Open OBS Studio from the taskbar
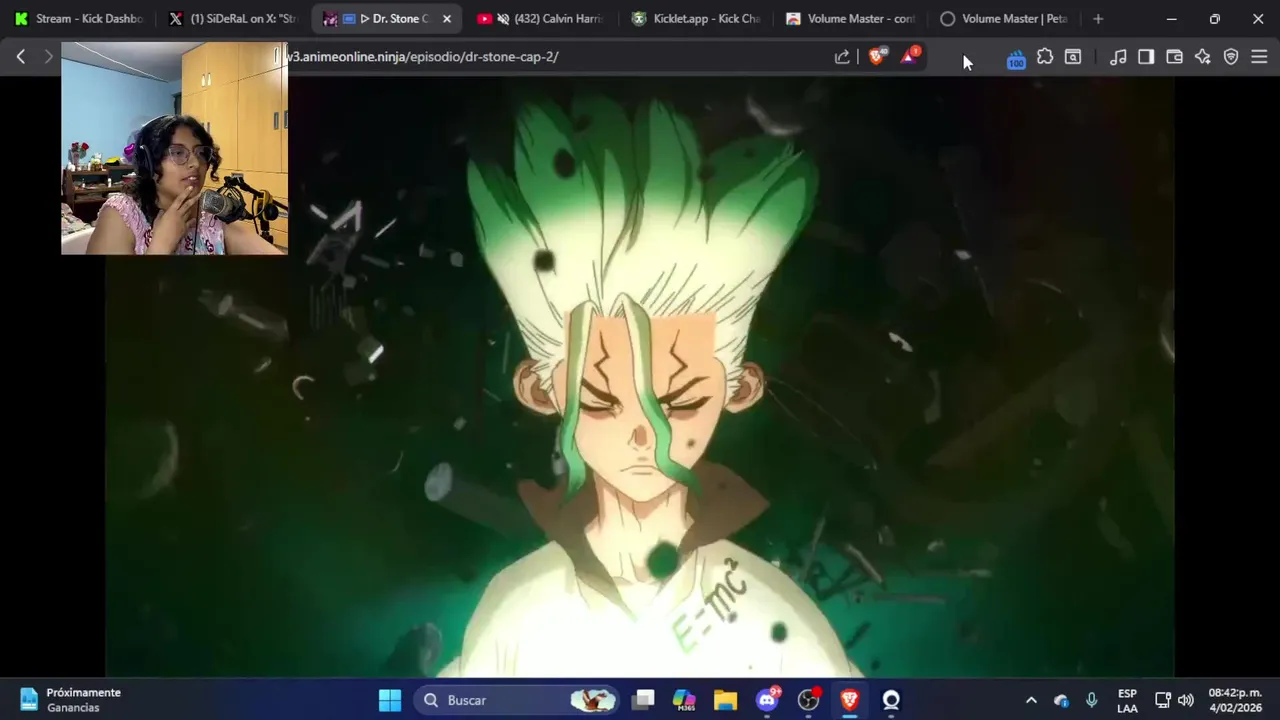 808,700
